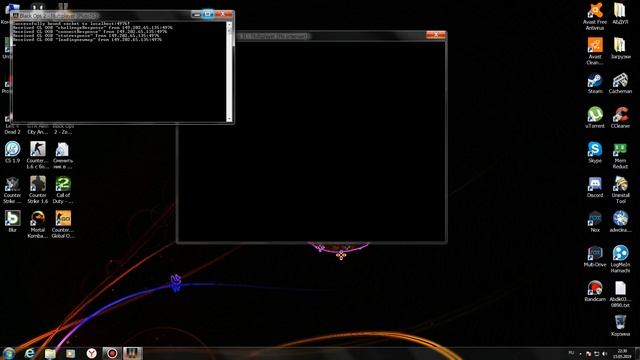Click the volume icon in the system tray
This screenshot has width=640, height=360.
(x=604, y=353)
